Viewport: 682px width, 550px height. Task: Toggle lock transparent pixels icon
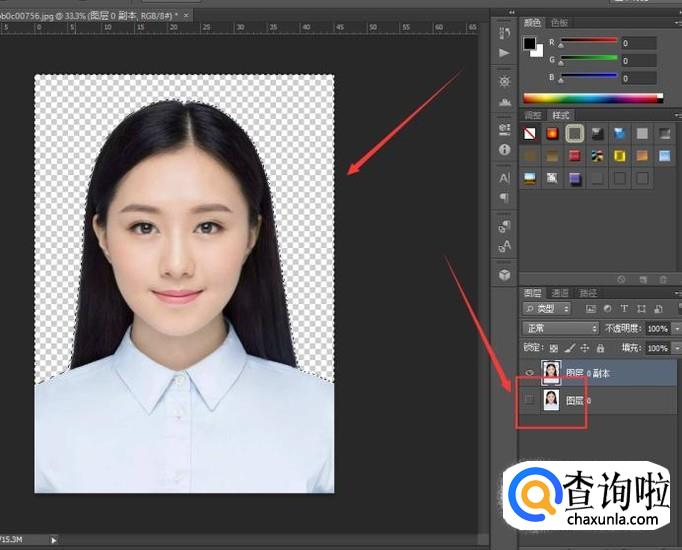554,348
